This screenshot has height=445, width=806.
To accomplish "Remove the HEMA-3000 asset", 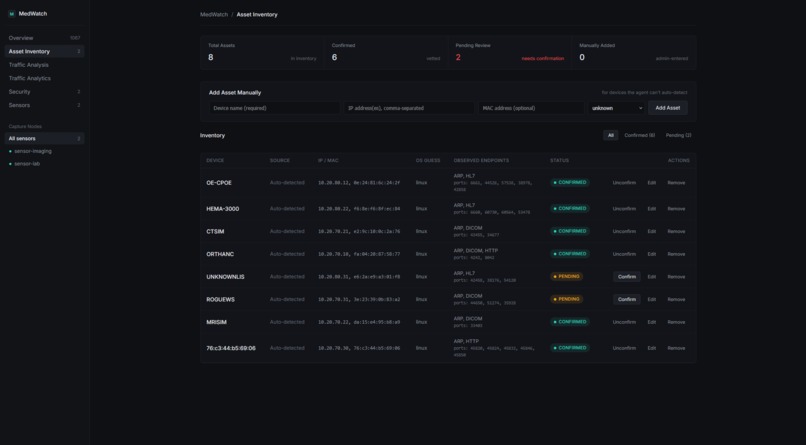I will pos(676,209).
